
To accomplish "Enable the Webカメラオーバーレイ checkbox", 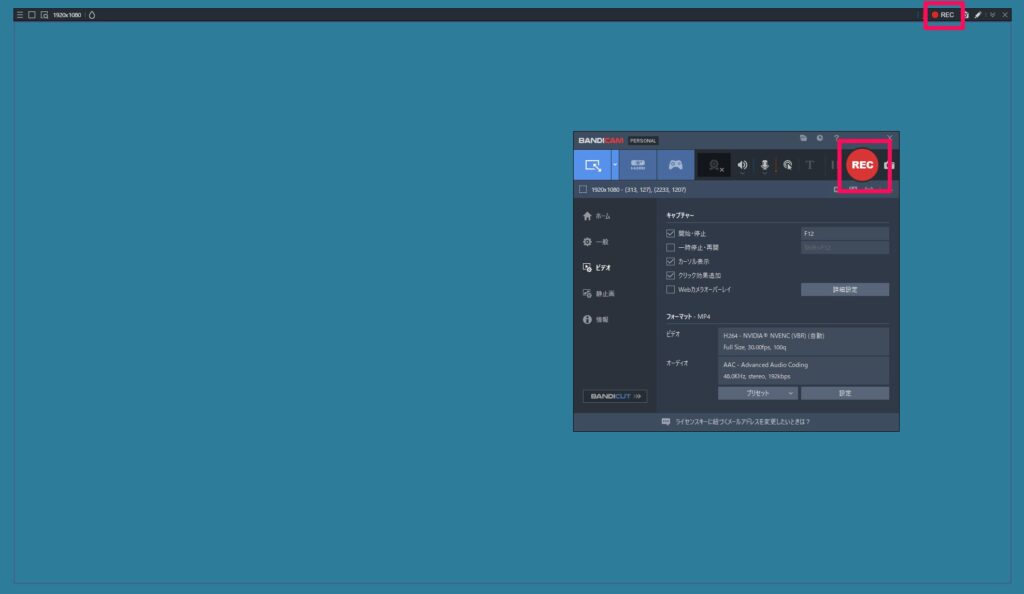I will click(671, 289).
